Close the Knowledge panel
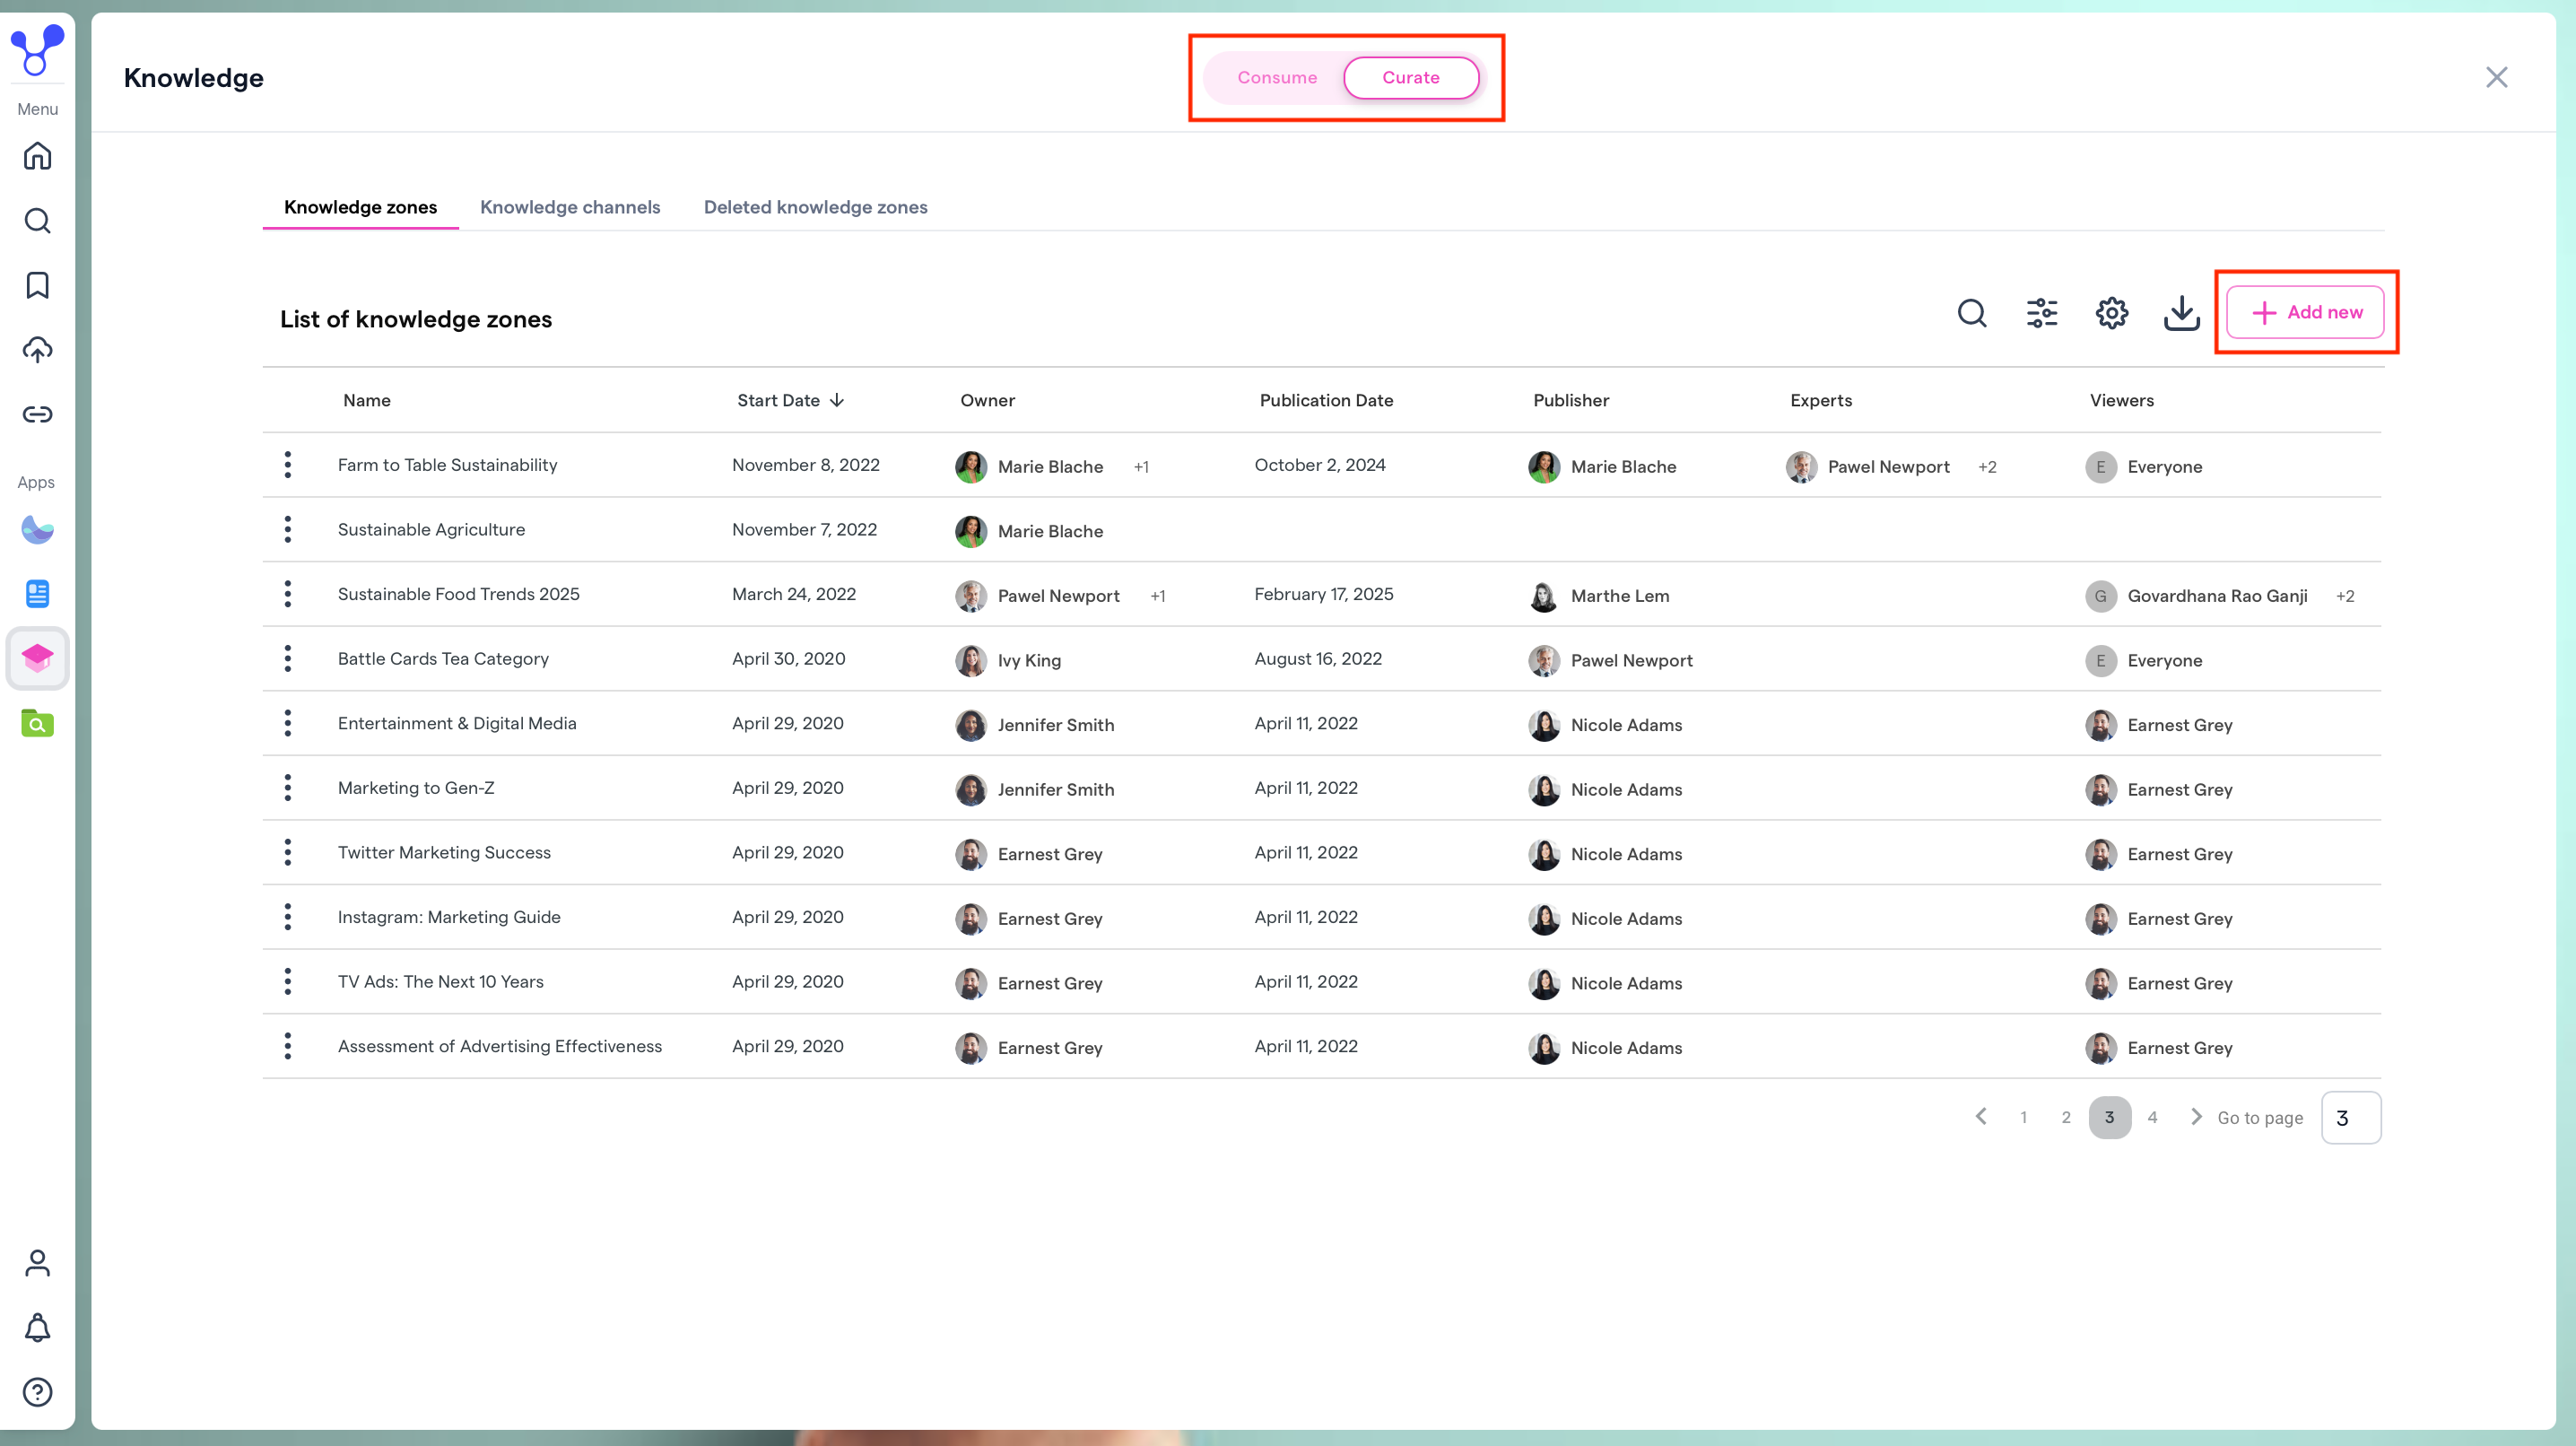This screenshot has height=1446, width=2576. [x=2496, y=77]
